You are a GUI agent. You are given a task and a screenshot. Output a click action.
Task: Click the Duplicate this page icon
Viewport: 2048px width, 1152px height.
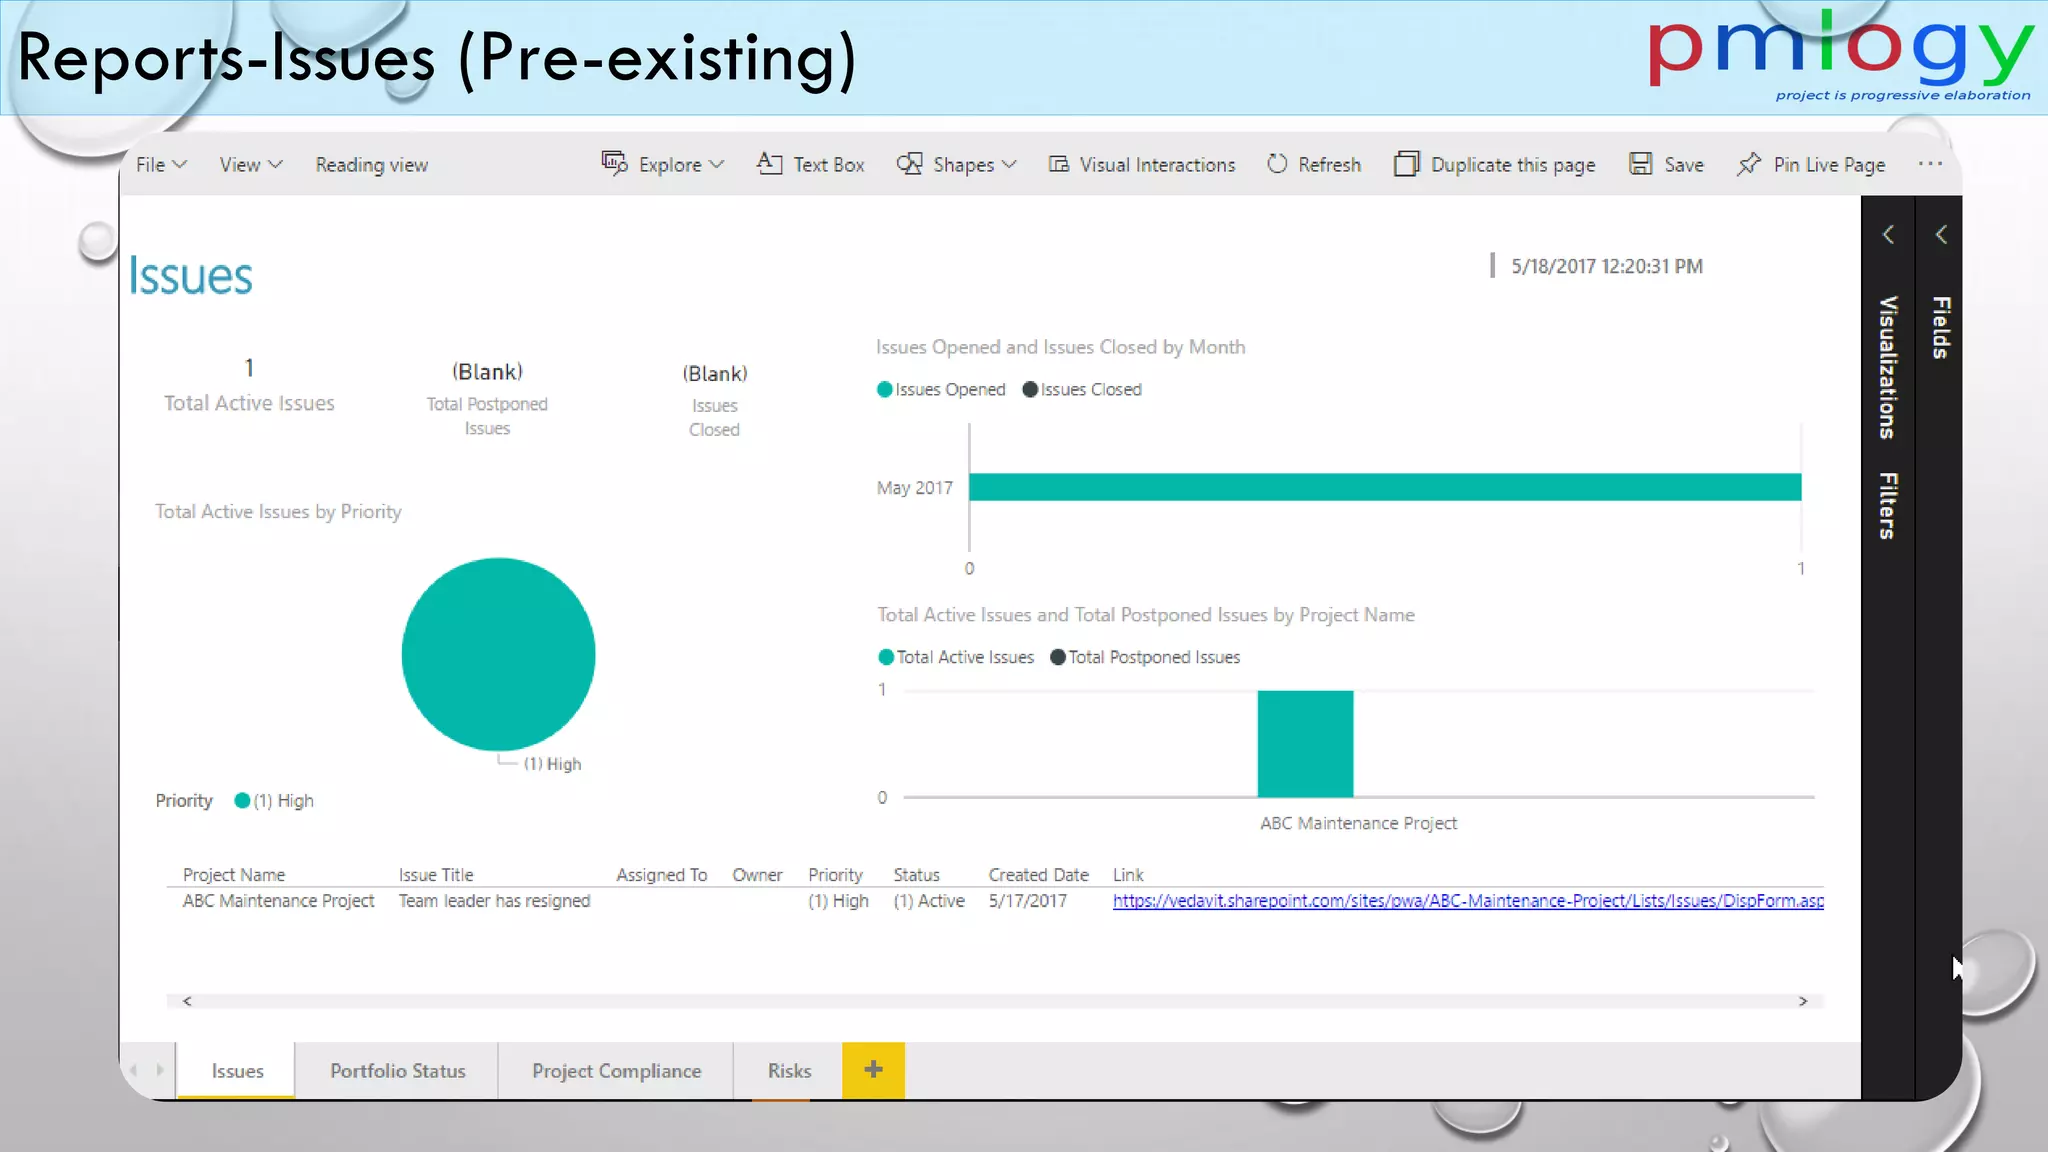[x=1406, y=164]
